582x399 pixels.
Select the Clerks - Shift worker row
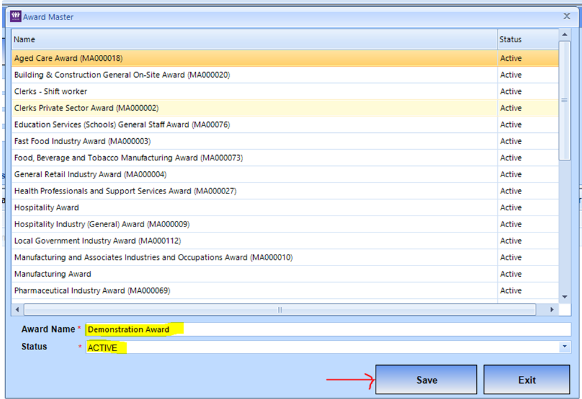[x=285, y=91]
